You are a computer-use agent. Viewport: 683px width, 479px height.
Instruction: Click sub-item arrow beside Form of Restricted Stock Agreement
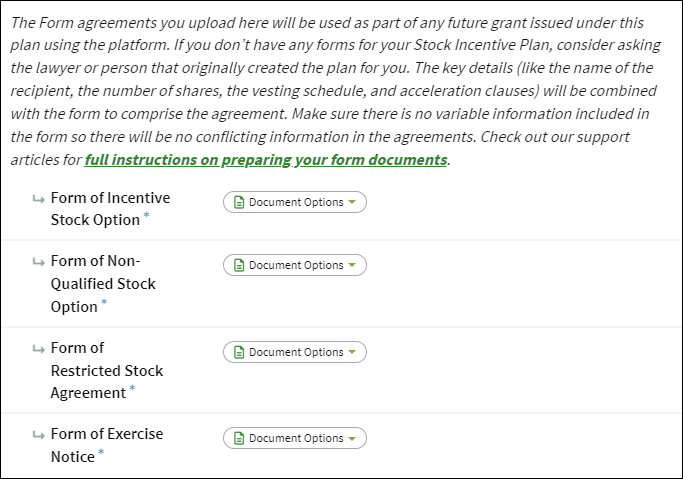(x=39, y=349)
